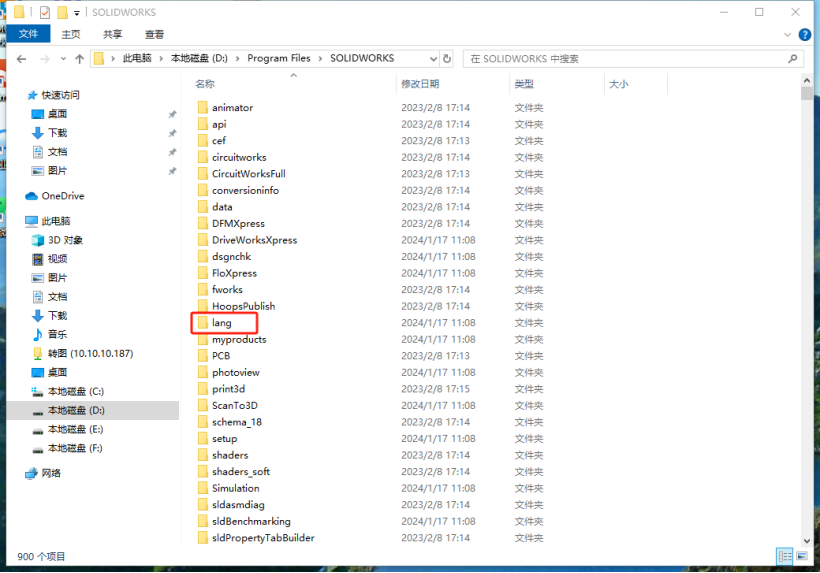Image resolution: width=820 pixels, height=573 pixels.
Task: Select the CircuitWorksFull folder icon
Action: pos(203,174)
